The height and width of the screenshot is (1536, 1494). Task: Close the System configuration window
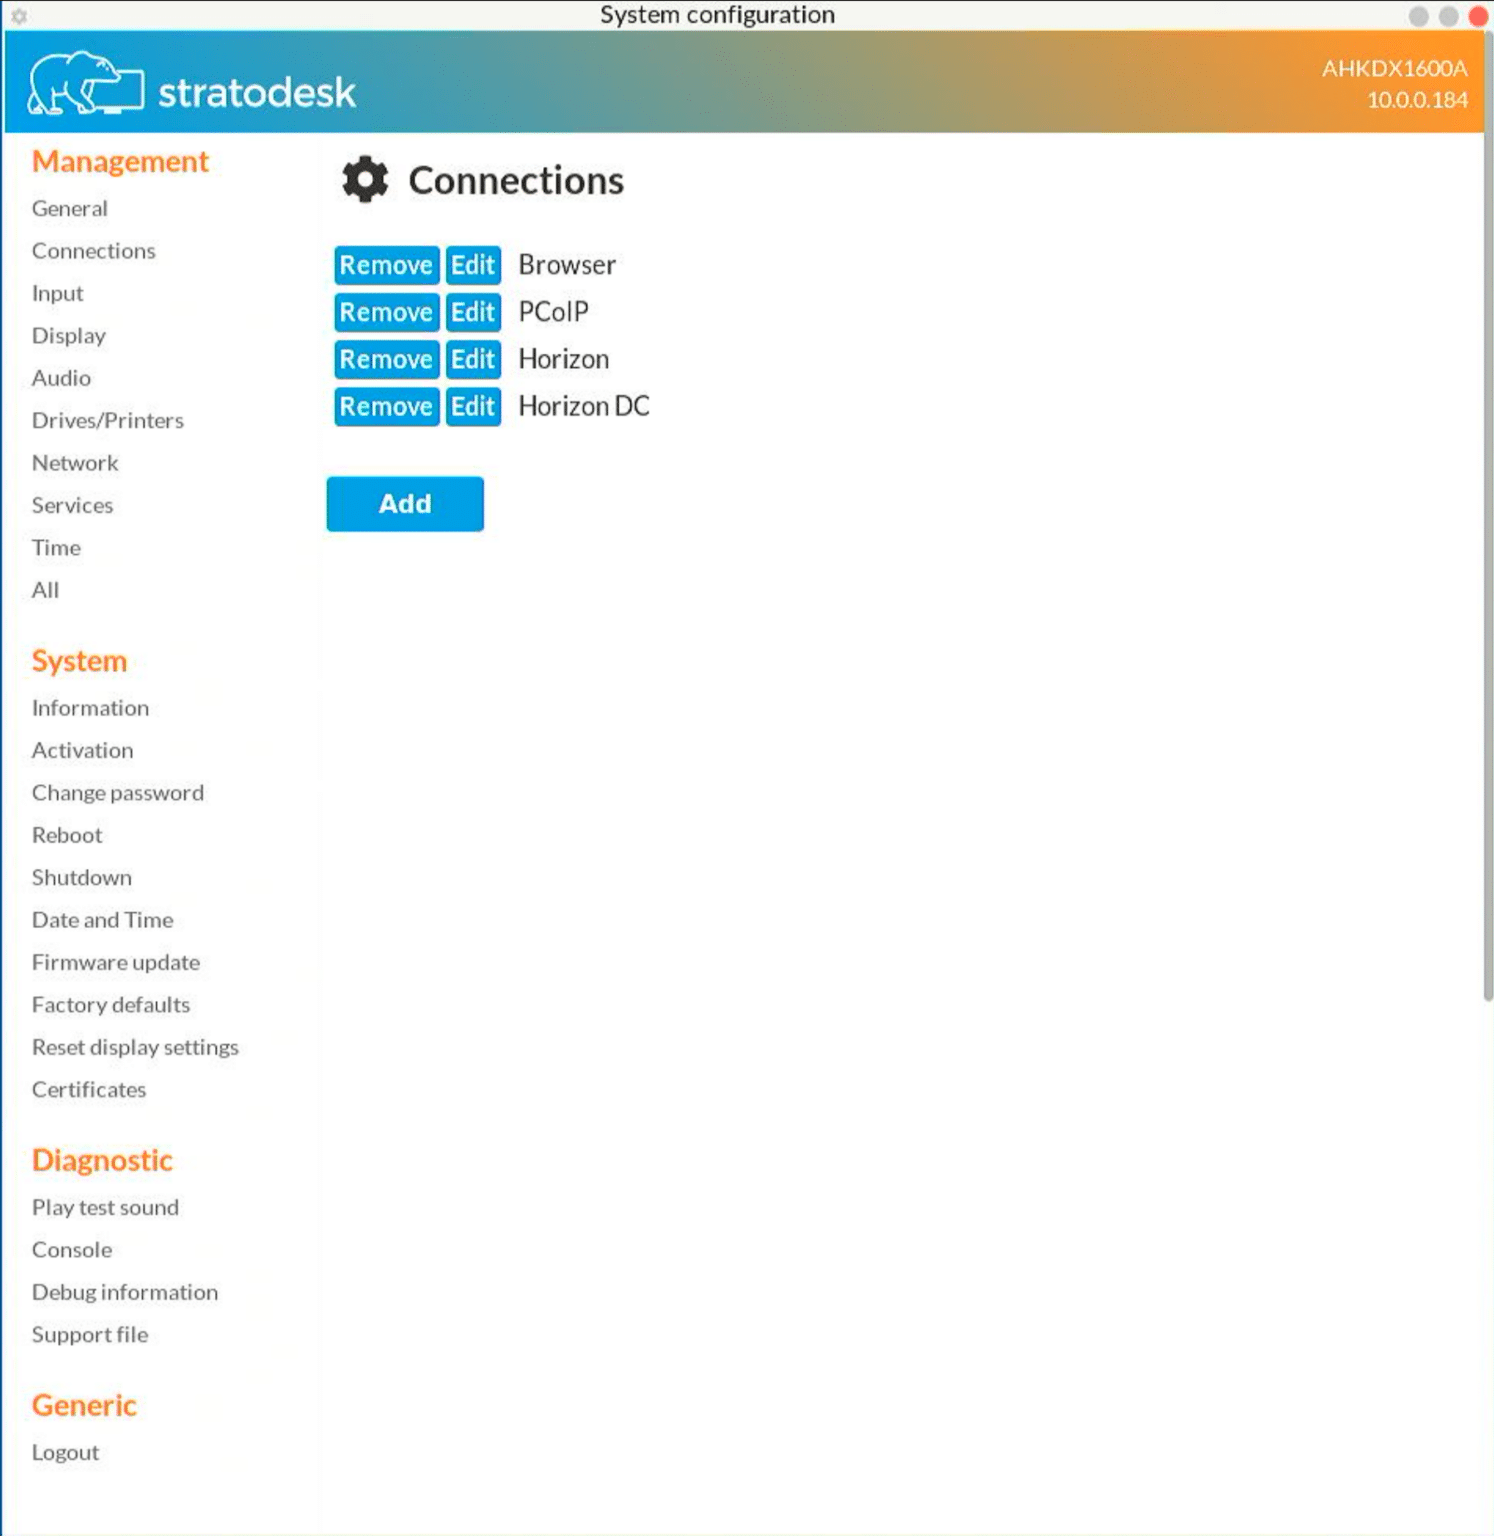1478,16
